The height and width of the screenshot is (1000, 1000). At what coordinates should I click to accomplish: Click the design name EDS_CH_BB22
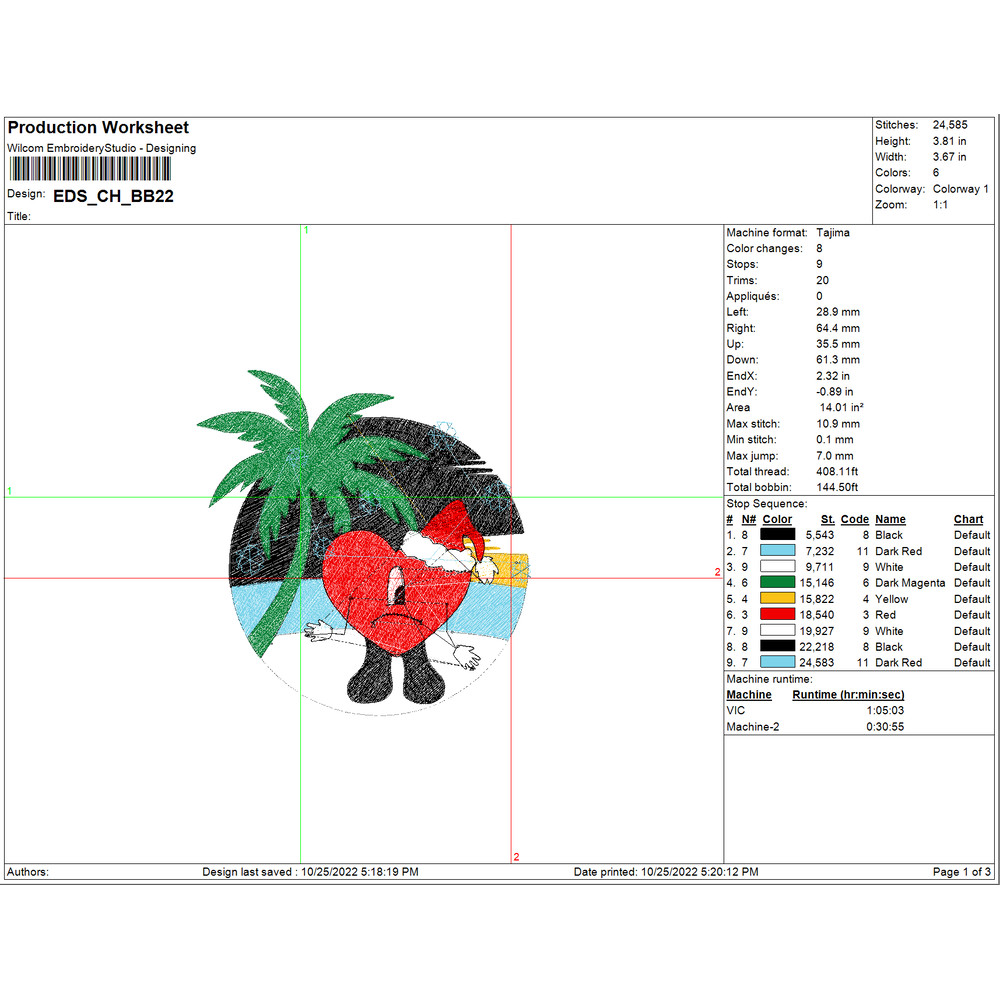click(x=113, y=196)
